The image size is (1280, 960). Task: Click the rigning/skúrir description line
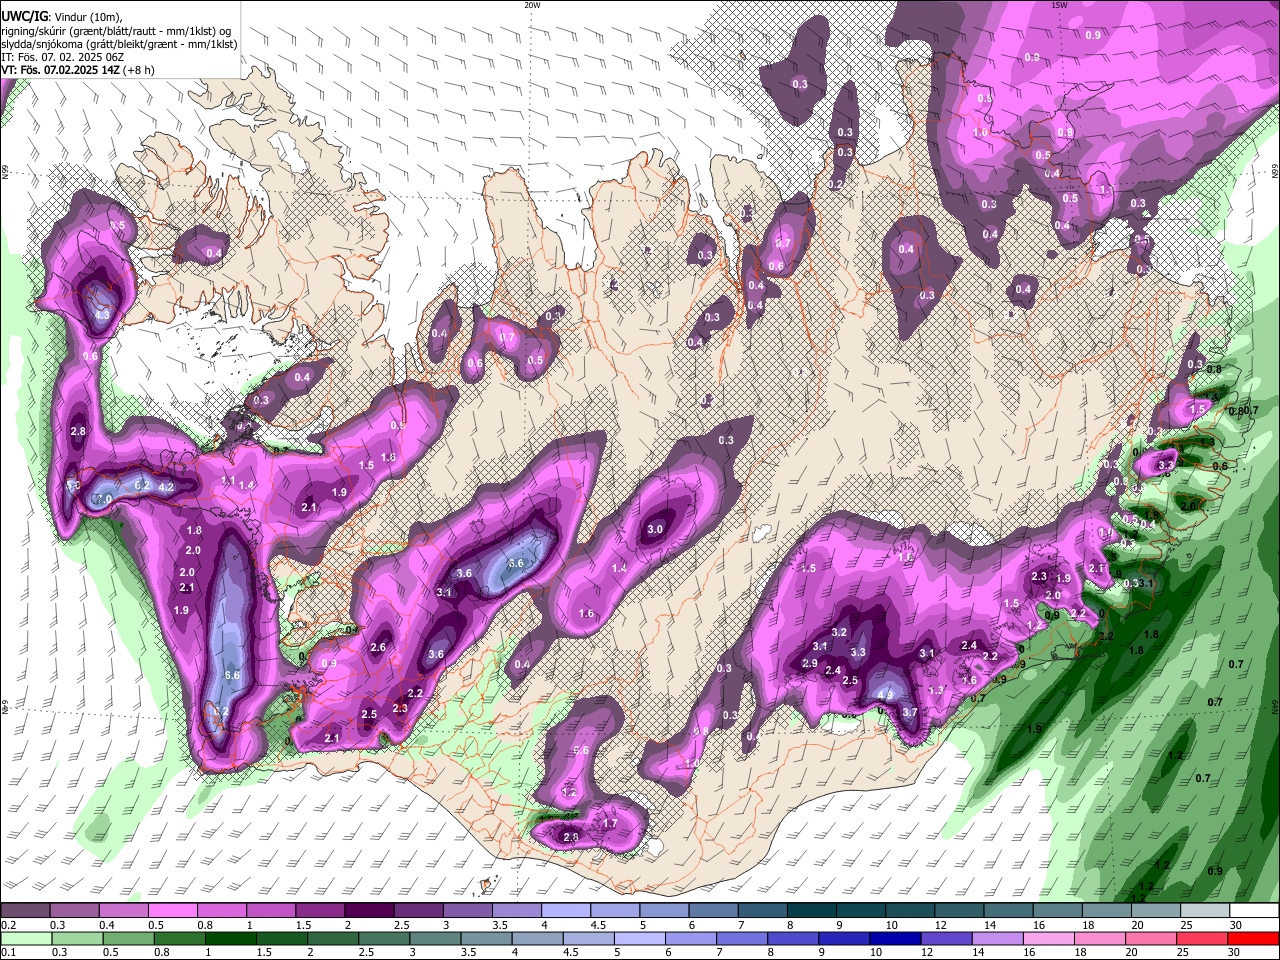pyautogui.click(x=116, y=31)
